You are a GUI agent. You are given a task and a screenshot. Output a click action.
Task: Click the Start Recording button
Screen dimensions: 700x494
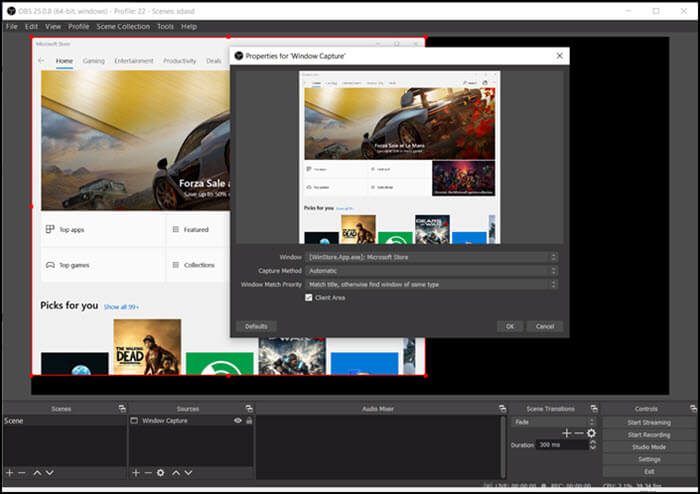click(x=649, y=435)
